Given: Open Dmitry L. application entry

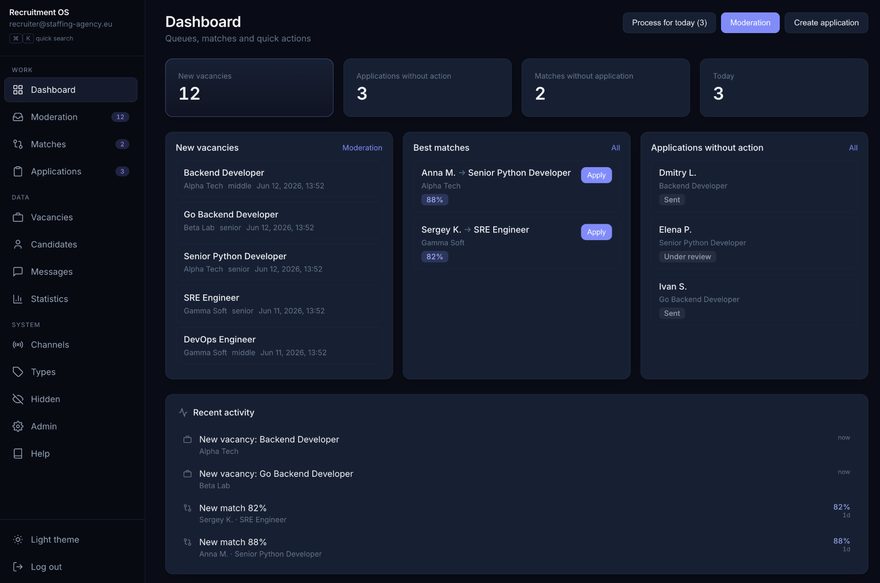Looking at the screenshot, I should point(754,186).
